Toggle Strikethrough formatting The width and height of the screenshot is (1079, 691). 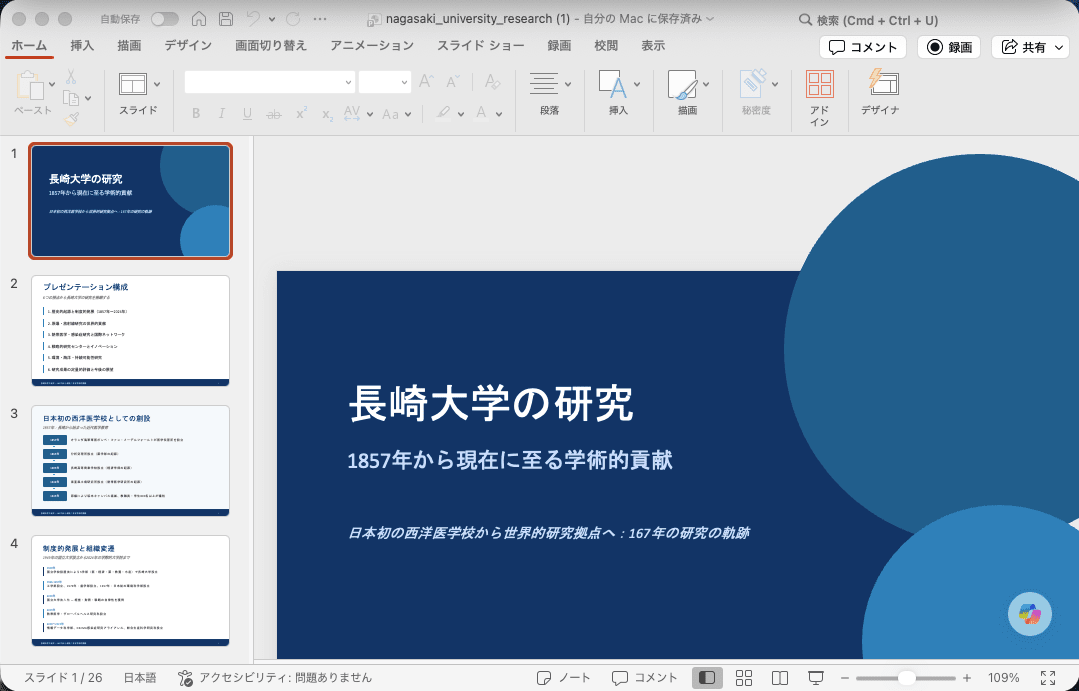(274, 114)
